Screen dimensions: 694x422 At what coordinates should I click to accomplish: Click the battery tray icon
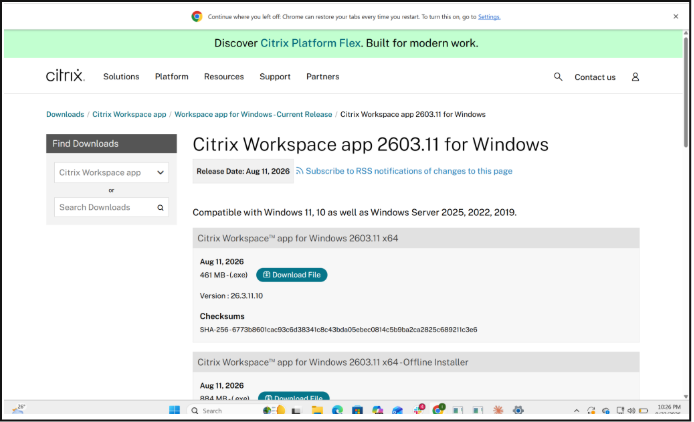644,410
